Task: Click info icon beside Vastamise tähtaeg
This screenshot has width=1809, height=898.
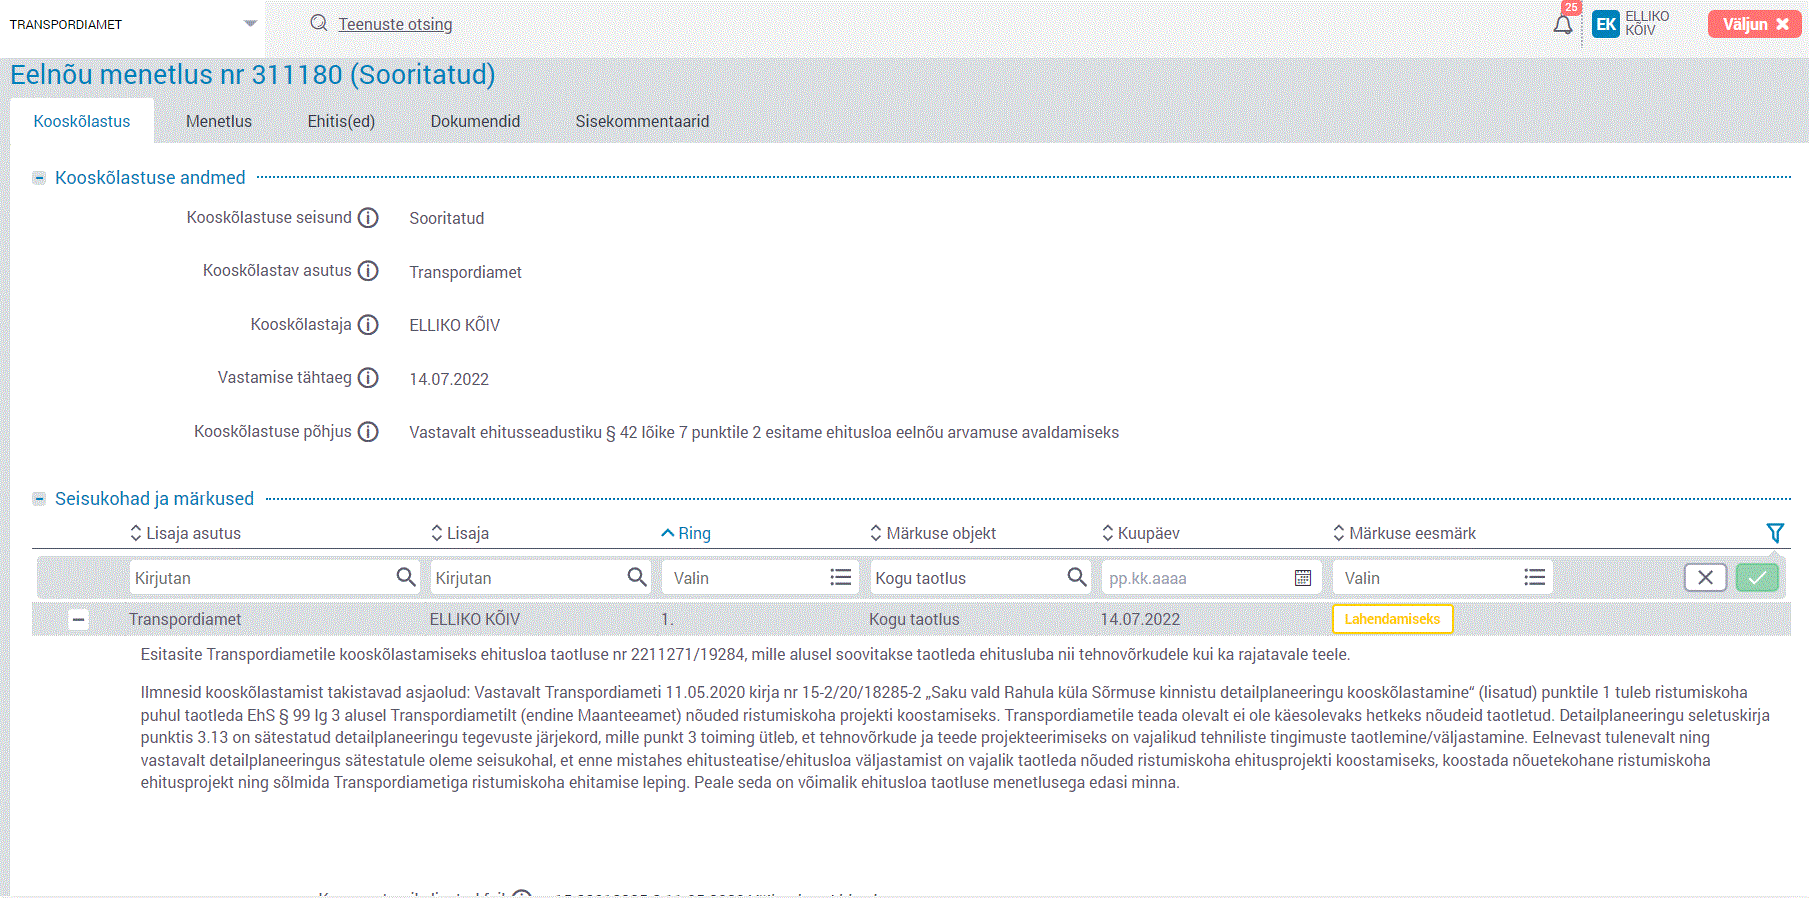Action: point(368,378)
